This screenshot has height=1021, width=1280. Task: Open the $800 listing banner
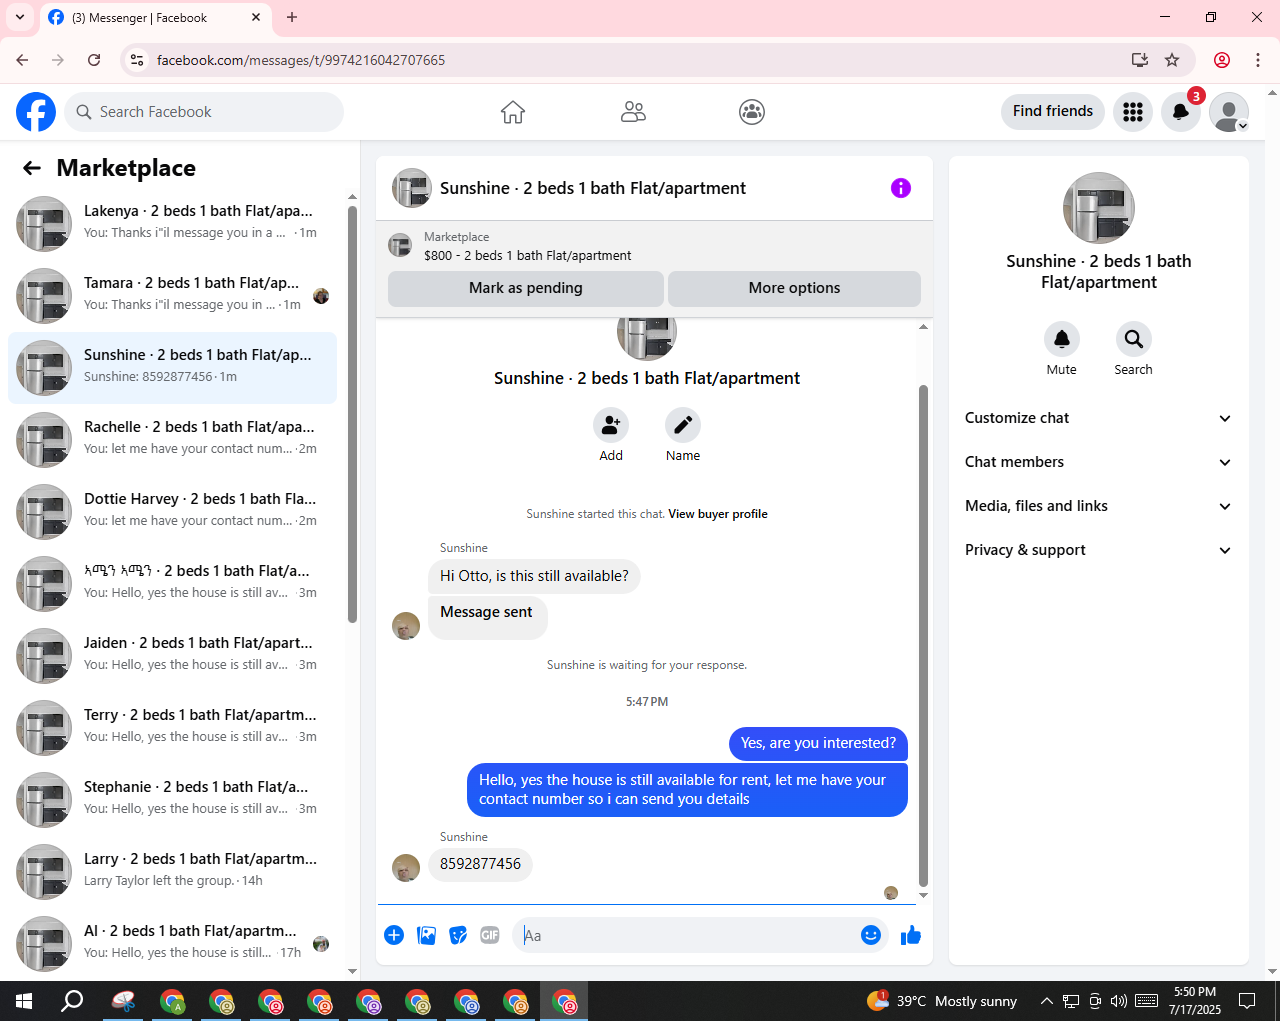tap(654, 246)
